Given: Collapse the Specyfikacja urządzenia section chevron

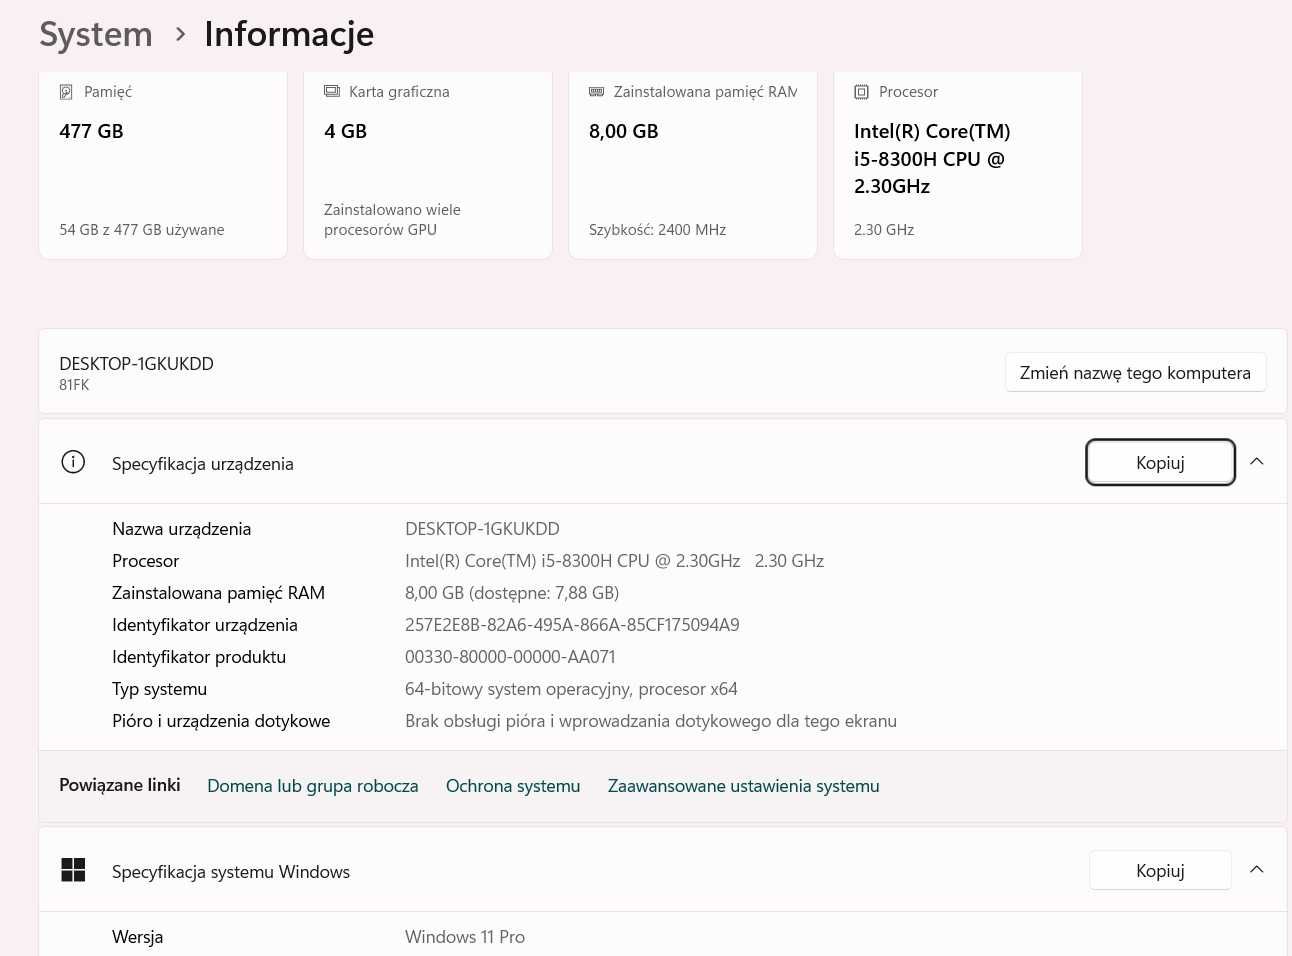Looking at the screenshot, I should click(1257, 462).
